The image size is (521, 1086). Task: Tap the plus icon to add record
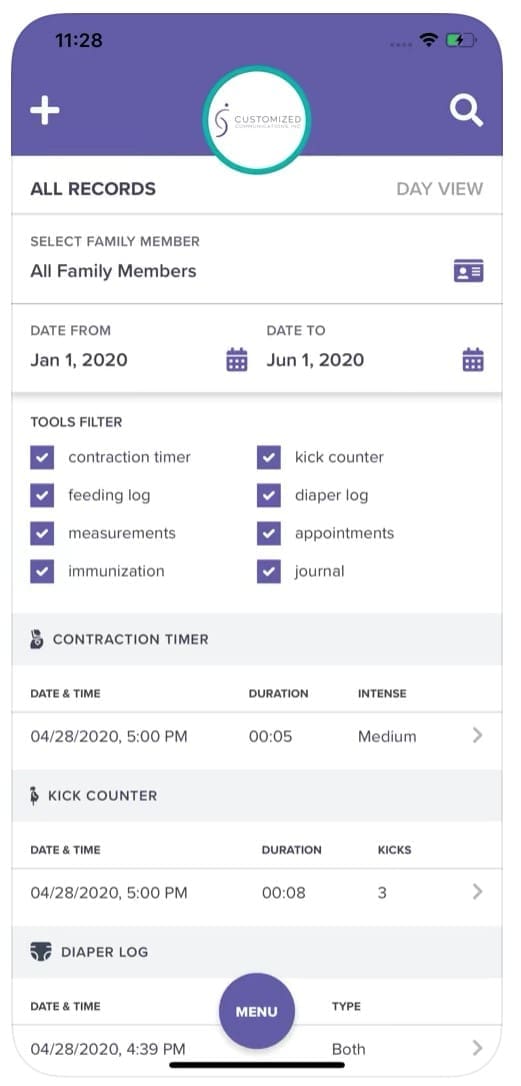coord(45,111)
